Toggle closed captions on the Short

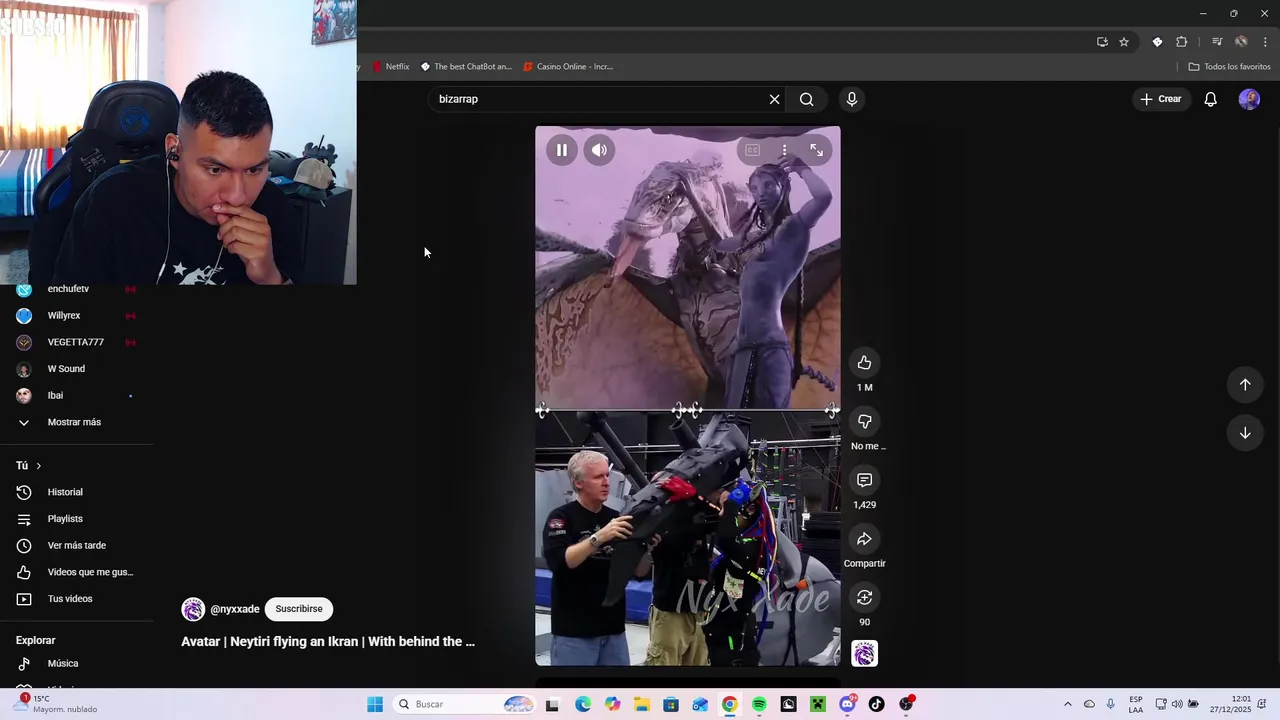pyautogui.click(x=752, y=150)
